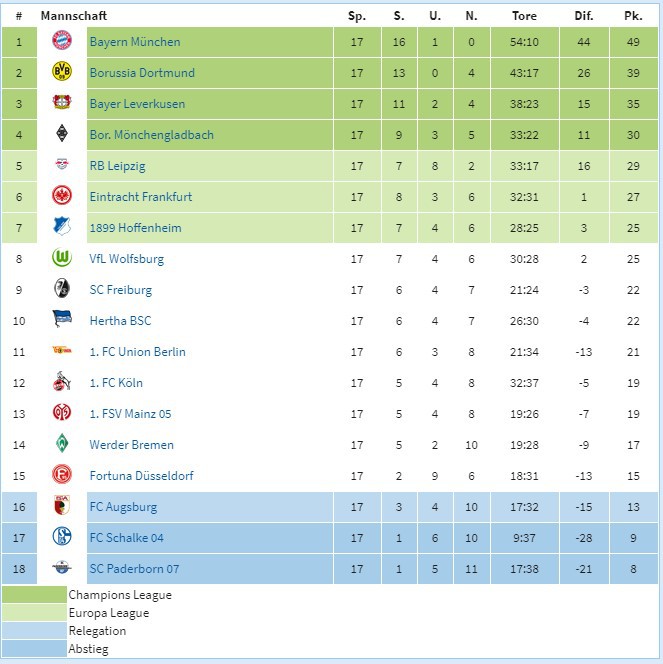This screenshot has height=664, width=663.
Task: Click the Bayer Leverkusen logo
Action: [x=62, y=104]
